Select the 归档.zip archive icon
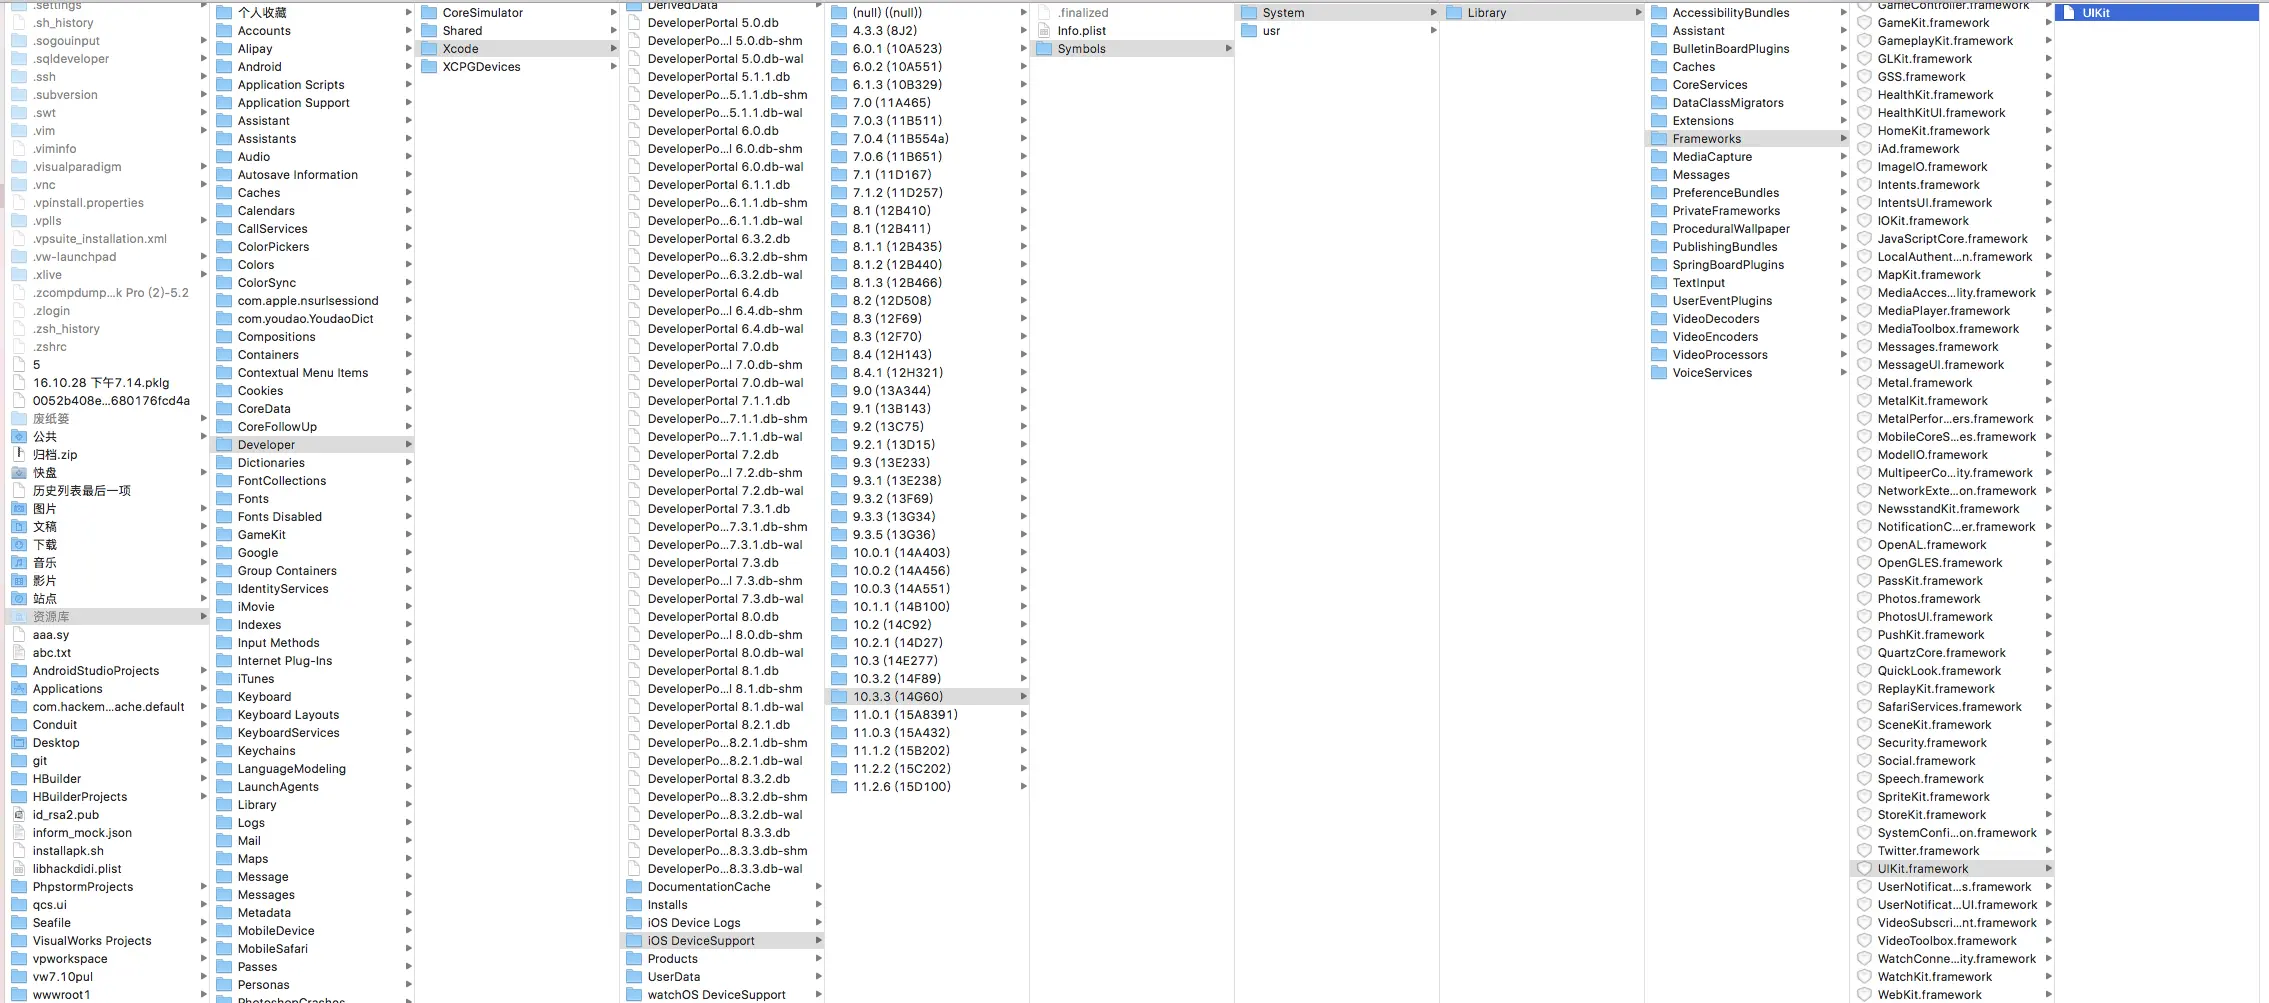The height and width of the screenshot is (1003, 2269). point(19,455)
